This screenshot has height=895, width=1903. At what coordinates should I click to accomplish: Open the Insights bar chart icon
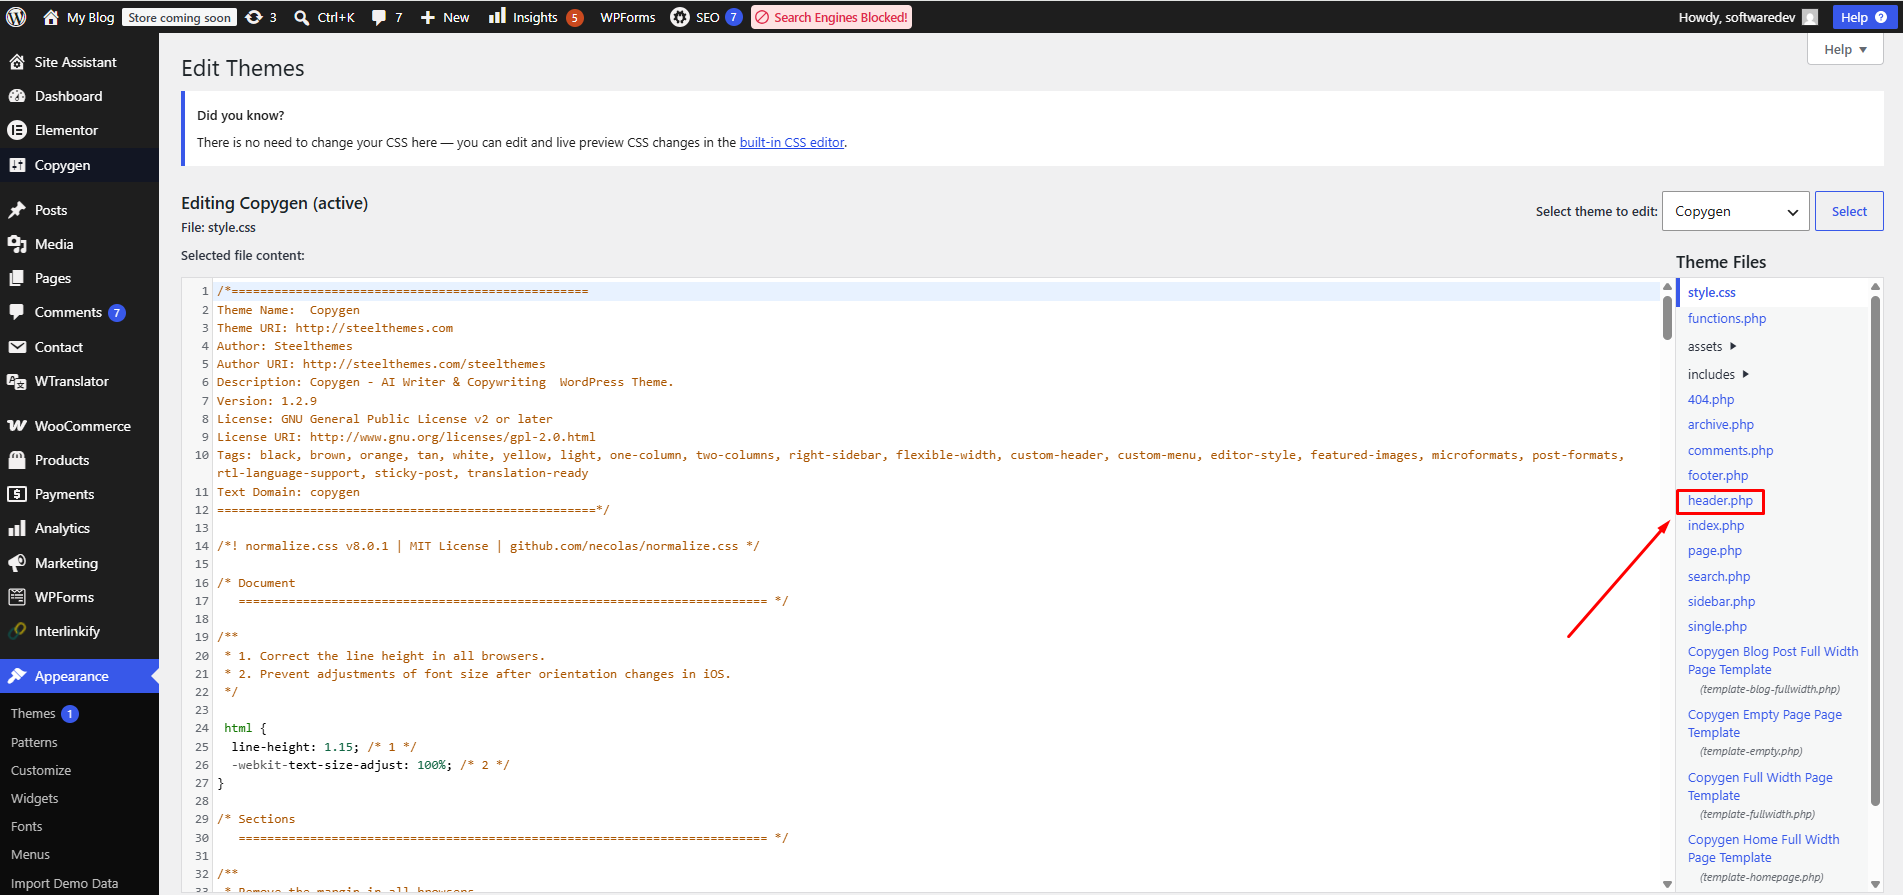(497, 16)
